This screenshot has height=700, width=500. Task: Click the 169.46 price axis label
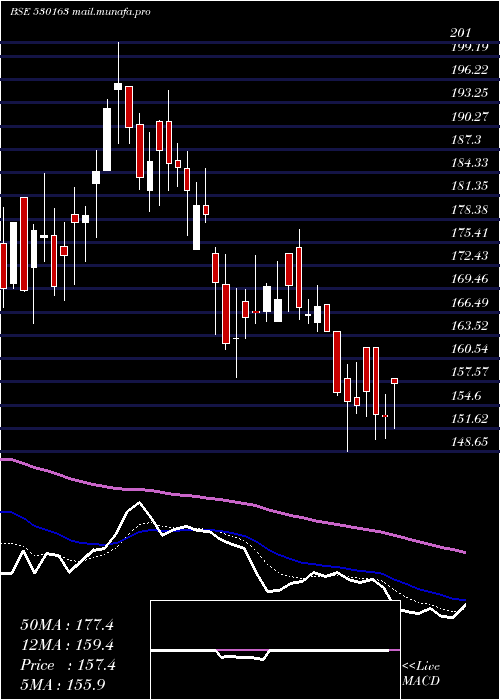click(x=469, y=279)
